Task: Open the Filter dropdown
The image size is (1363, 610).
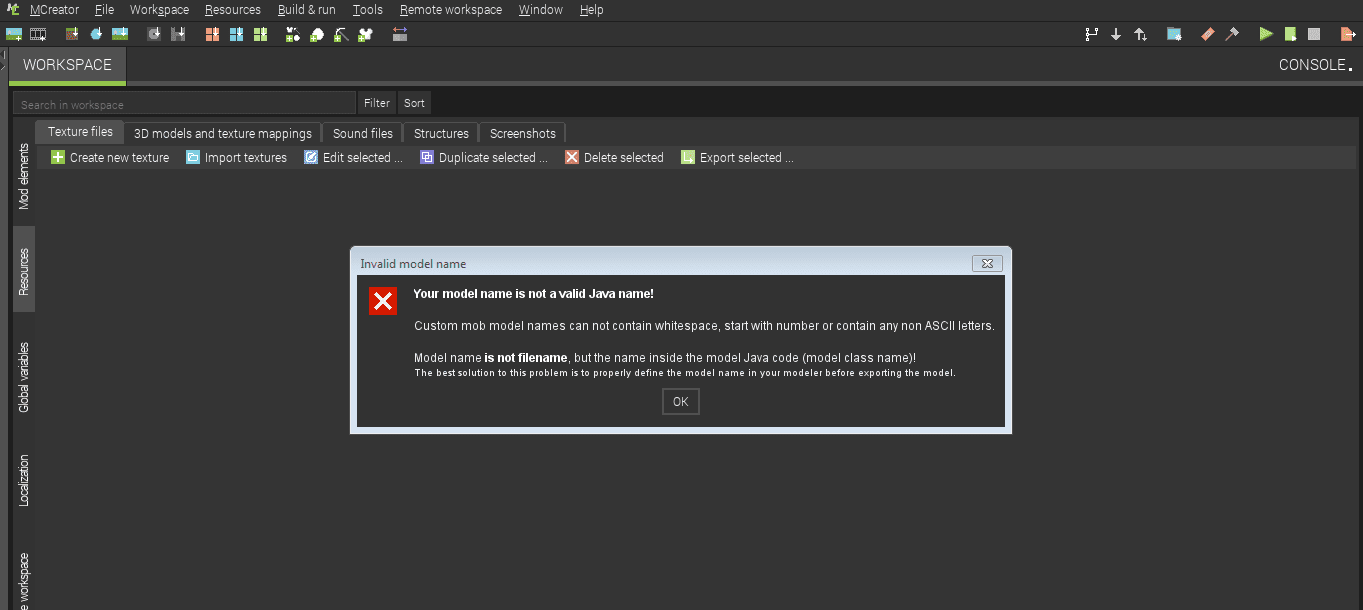Action: coord(377,103)
